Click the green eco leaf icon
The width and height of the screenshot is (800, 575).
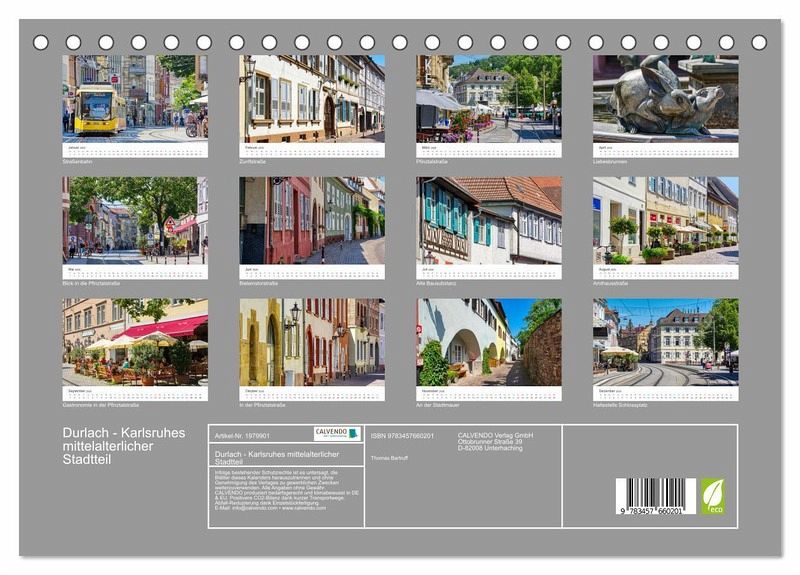[x=713, y=495]
